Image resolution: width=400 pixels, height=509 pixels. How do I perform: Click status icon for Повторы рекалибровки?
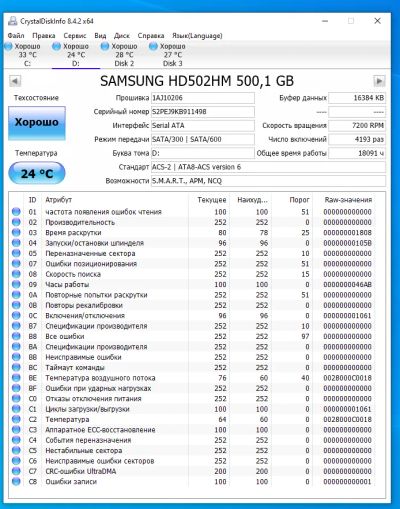pos(16,305)
